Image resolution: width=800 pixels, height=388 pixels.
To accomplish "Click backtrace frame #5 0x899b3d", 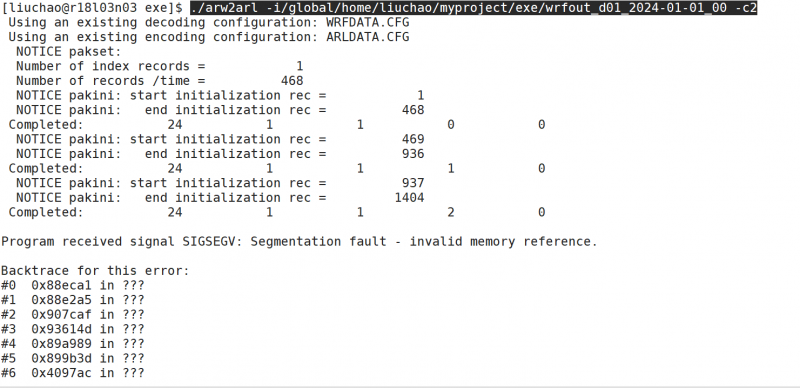I will tap(72, 358).
